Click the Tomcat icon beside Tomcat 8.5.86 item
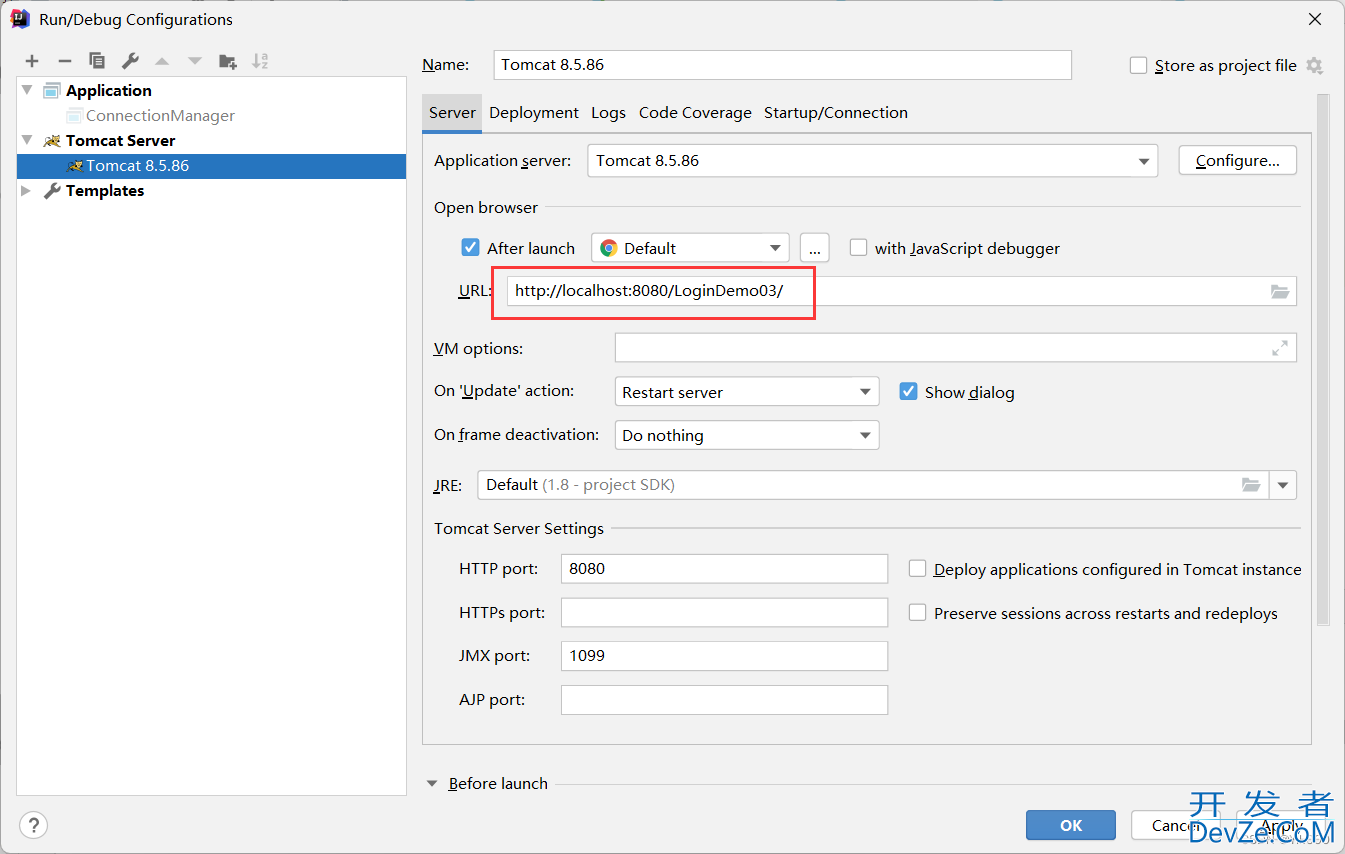The image size is (1345, 854). pyautogui.click(x=74, y=166)
